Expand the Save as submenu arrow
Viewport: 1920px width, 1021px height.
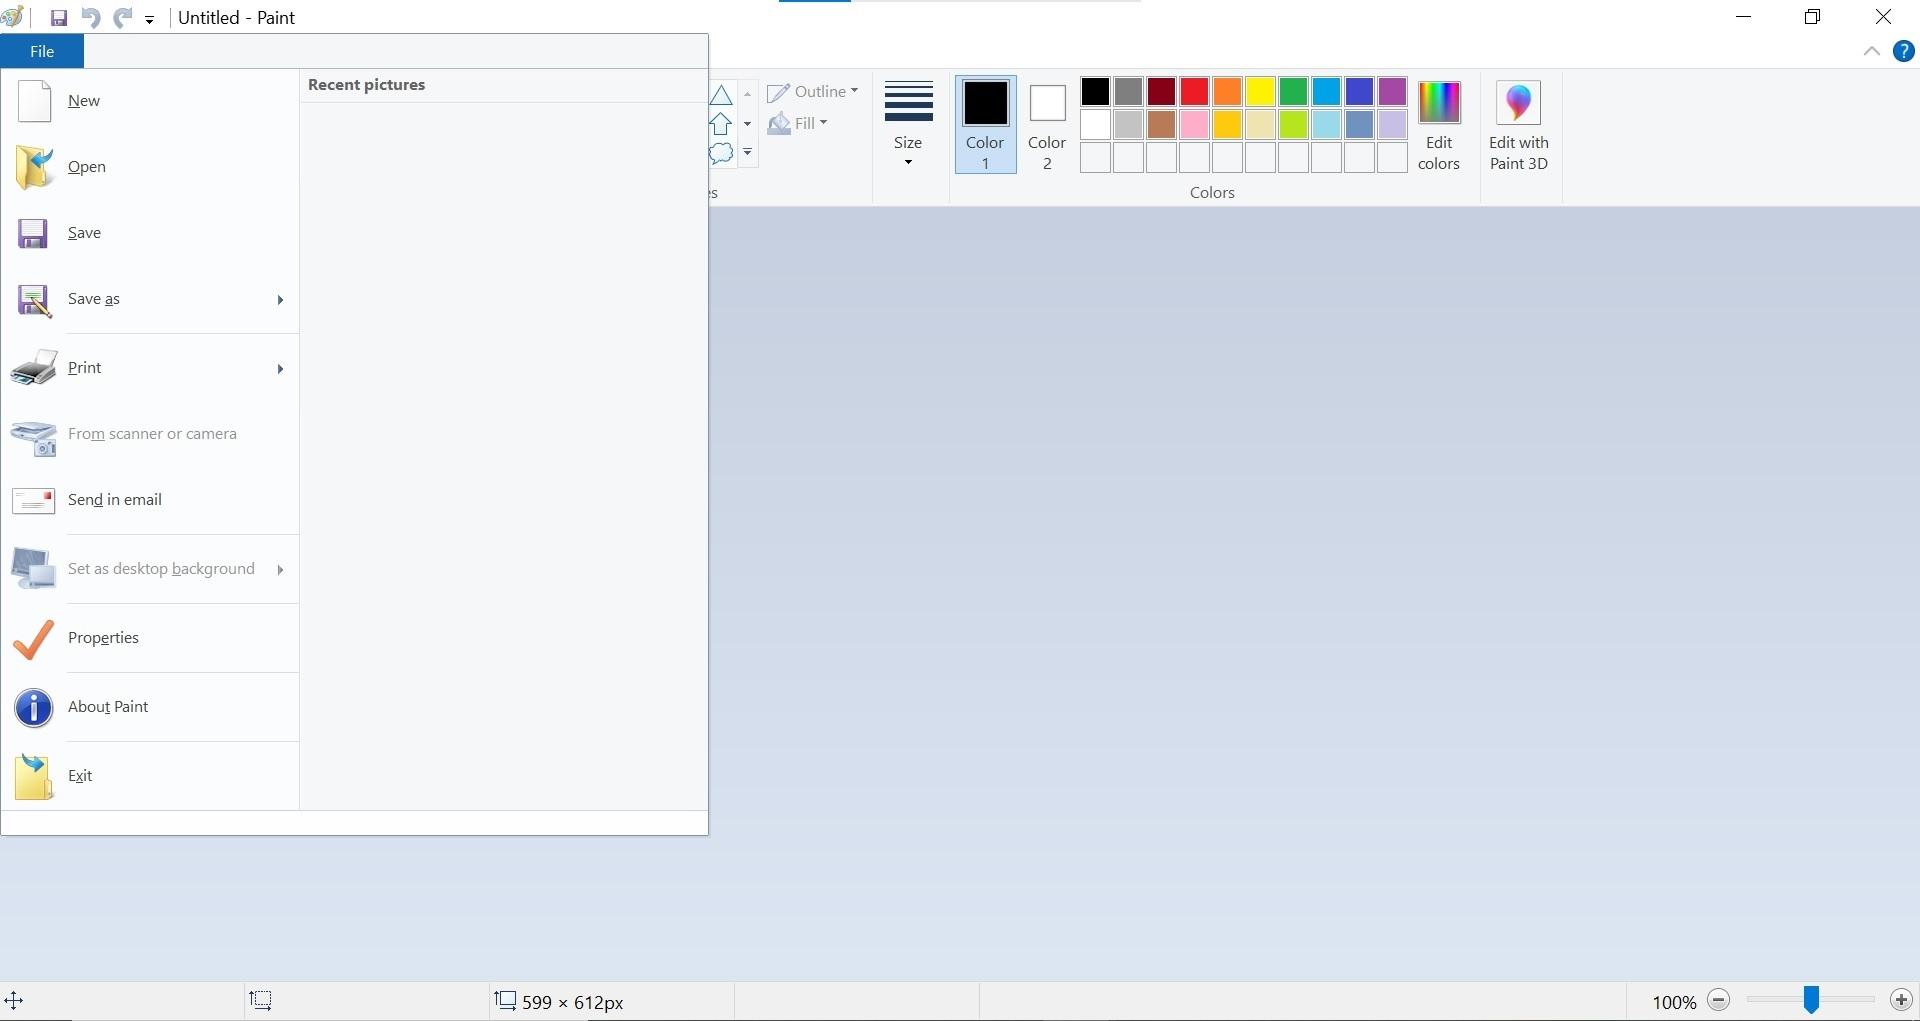pos(281,299)
